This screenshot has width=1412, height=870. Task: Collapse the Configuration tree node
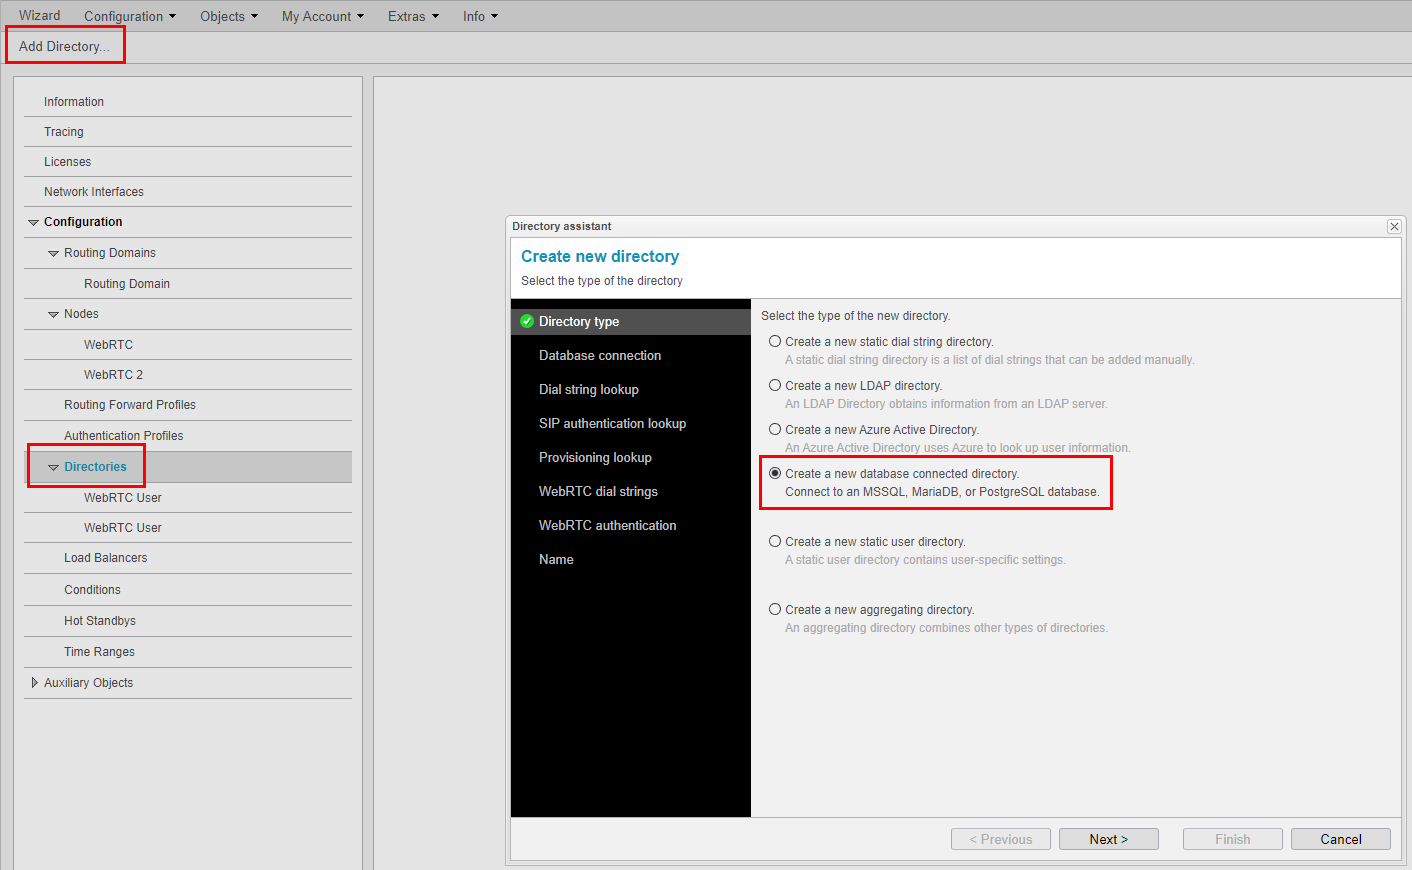(34, 222)
